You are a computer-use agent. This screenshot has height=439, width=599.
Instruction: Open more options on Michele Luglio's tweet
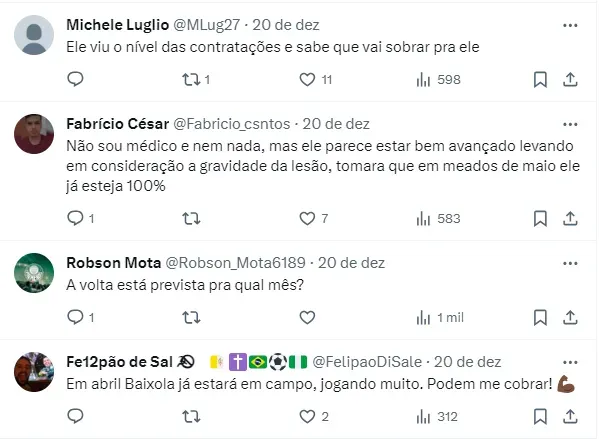pyautogui.click(x=570, y=25)
